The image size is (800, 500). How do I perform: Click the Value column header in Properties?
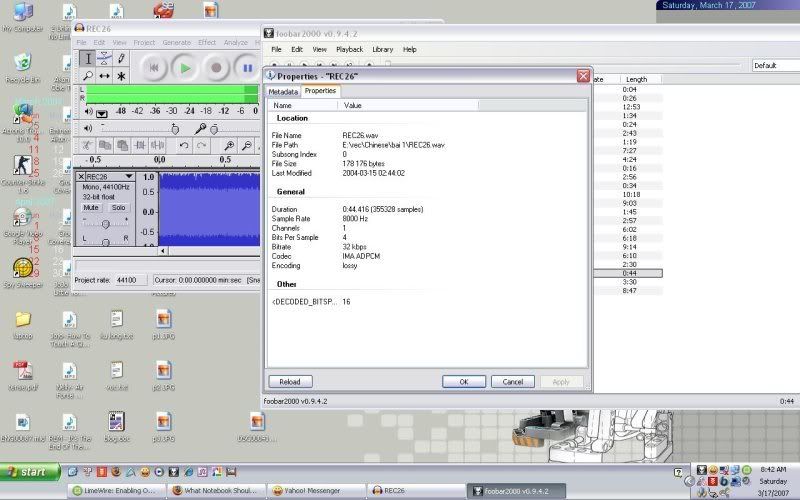(x=408, y=105)
